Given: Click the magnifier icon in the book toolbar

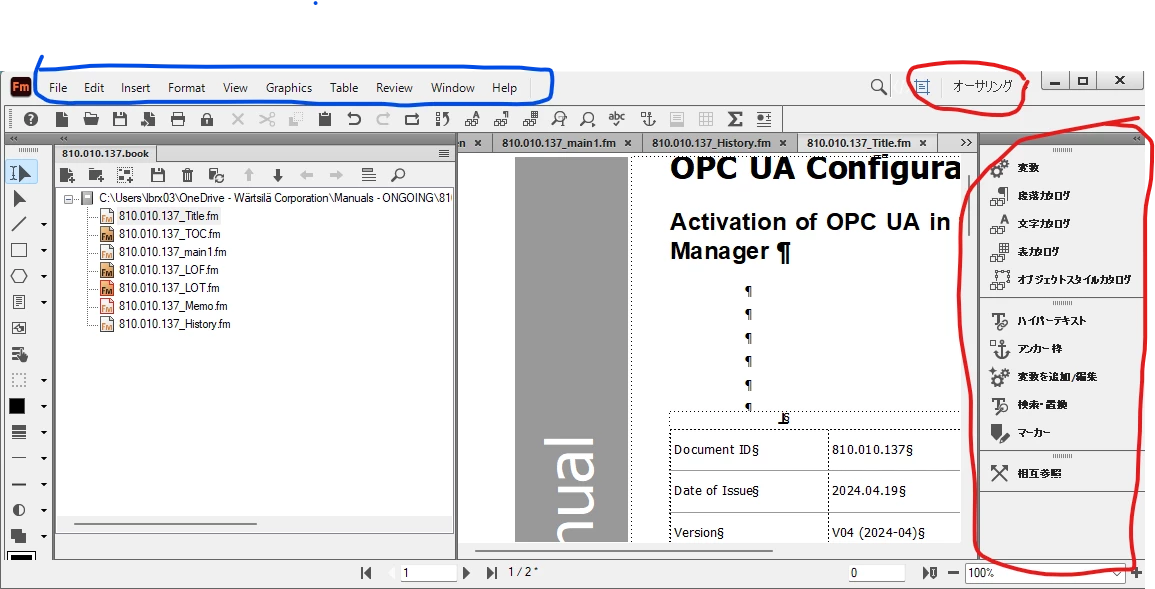Looking at the screenshot, I should (x=398, y=174).
